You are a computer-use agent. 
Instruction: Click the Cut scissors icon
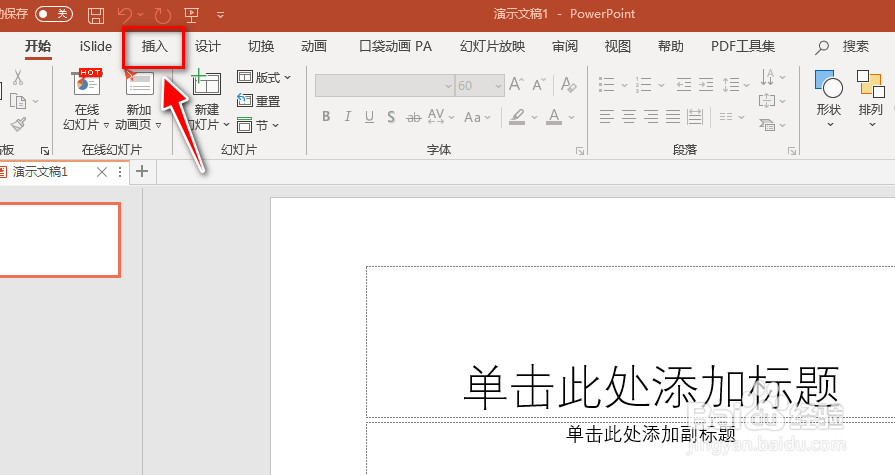tap(18, 77)
